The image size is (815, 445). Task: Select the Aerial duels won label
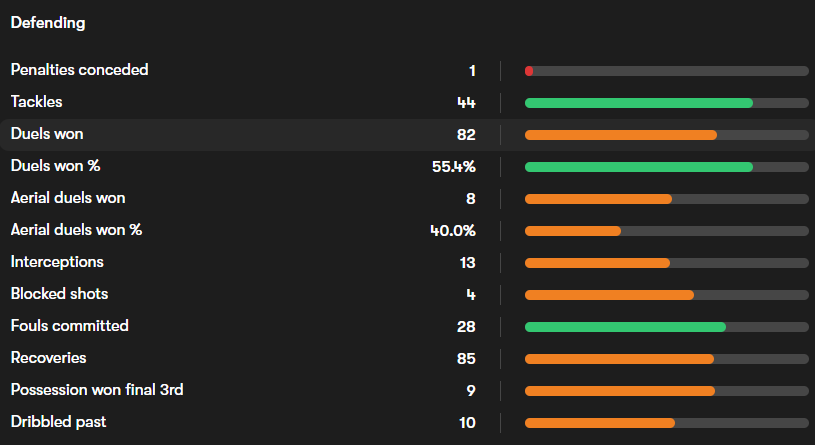point(68,198)
